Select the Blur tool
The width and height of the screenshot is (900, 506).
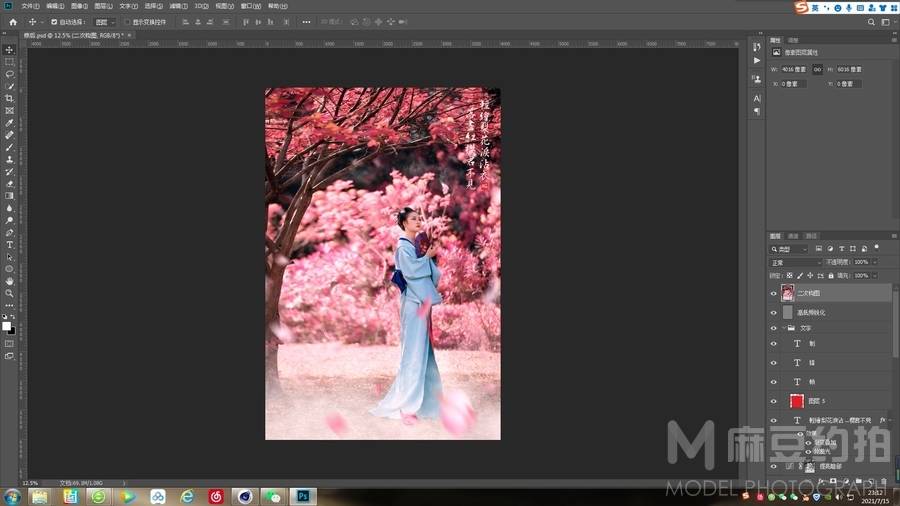click(9, 208)
